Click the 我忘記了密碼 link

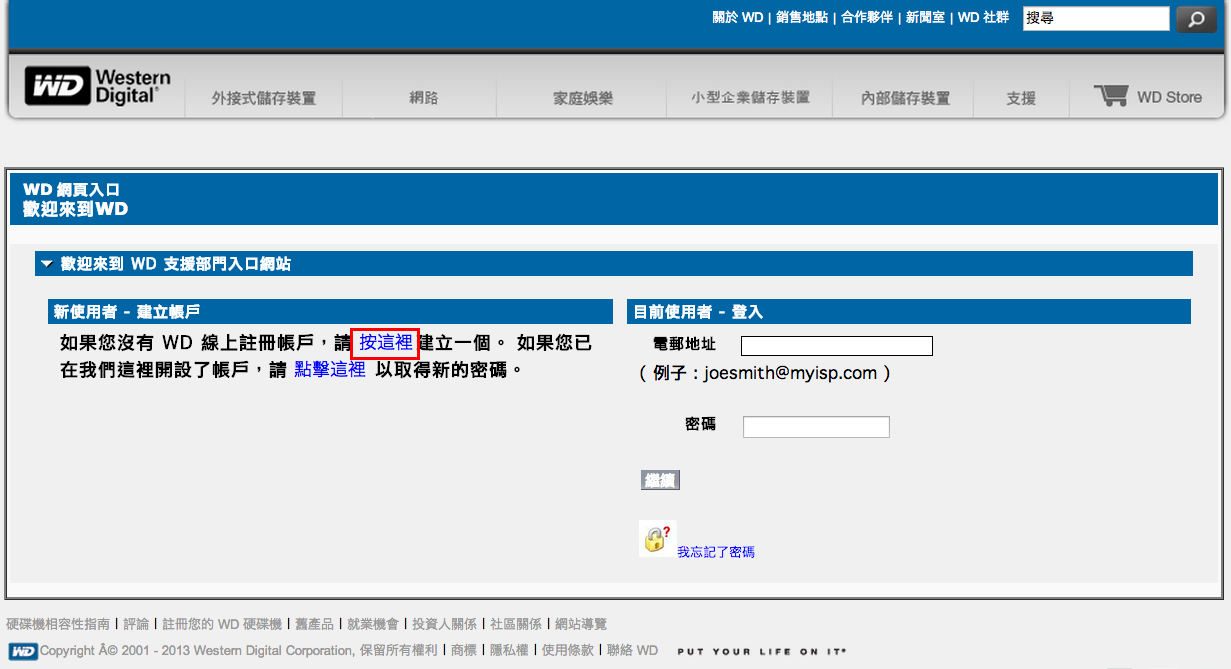[x=716, y=552]
